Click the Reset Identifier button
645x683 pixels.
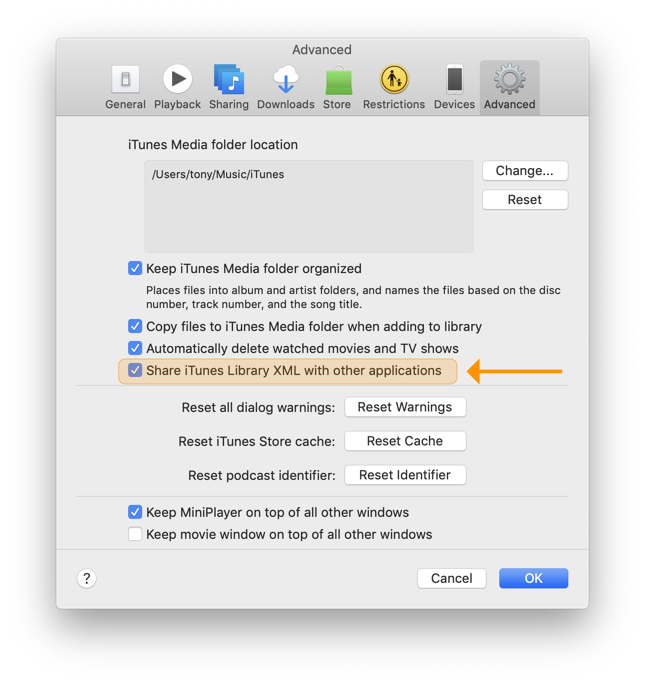coord(405,475)
